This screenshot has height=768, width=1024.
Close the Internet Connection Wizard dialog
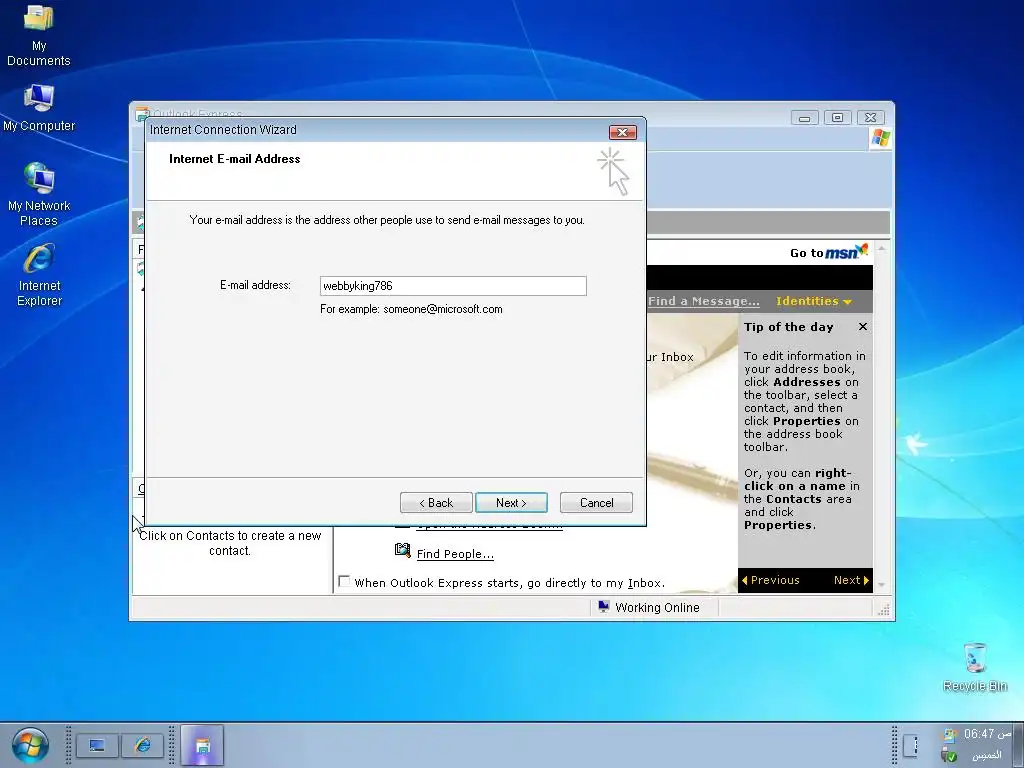pyautogui.click(x=622, y=133)
